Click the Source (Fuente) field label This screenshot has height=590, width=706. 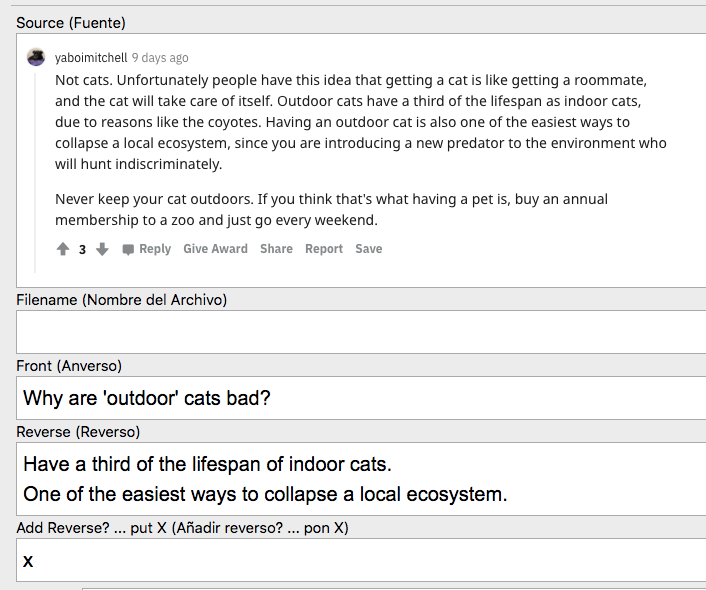click(x=71, y=22)
